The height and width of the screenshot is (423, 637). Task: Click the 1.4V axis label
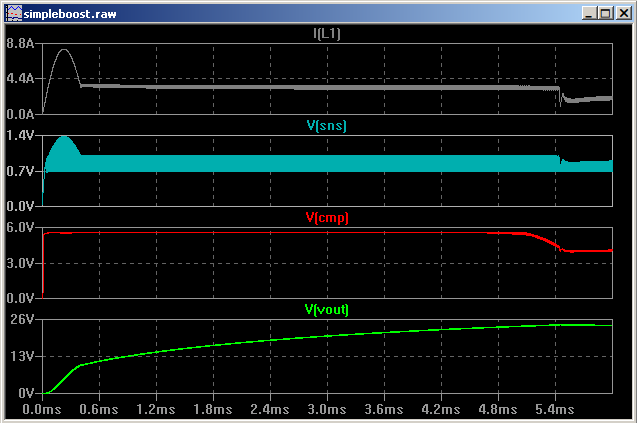20,135
